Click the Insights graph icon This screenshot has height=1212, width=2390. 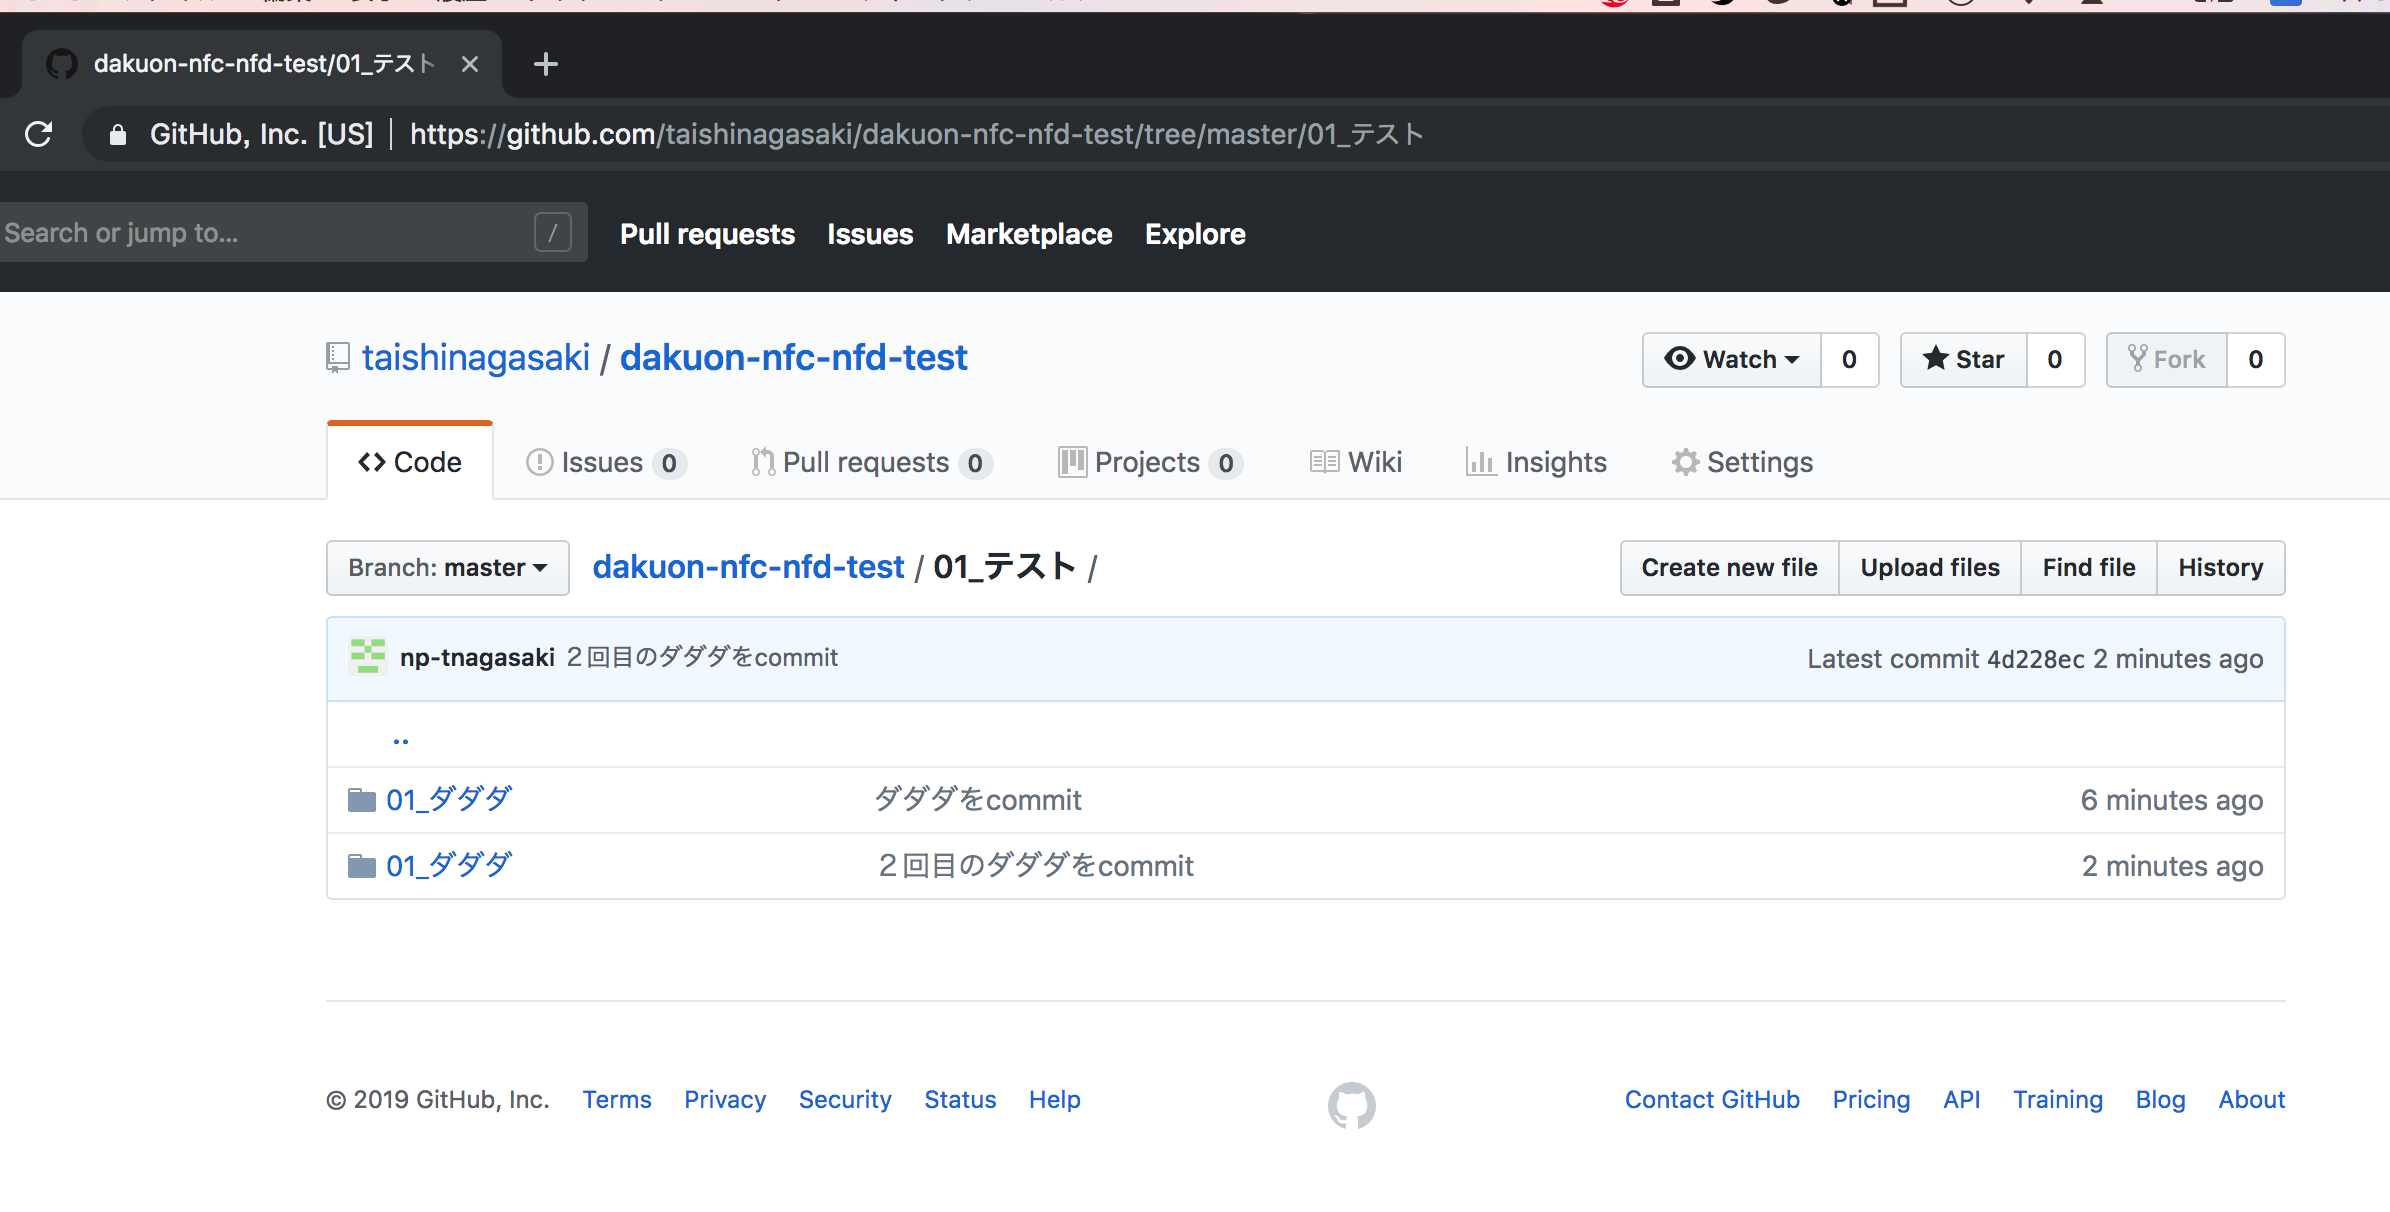1483,462
